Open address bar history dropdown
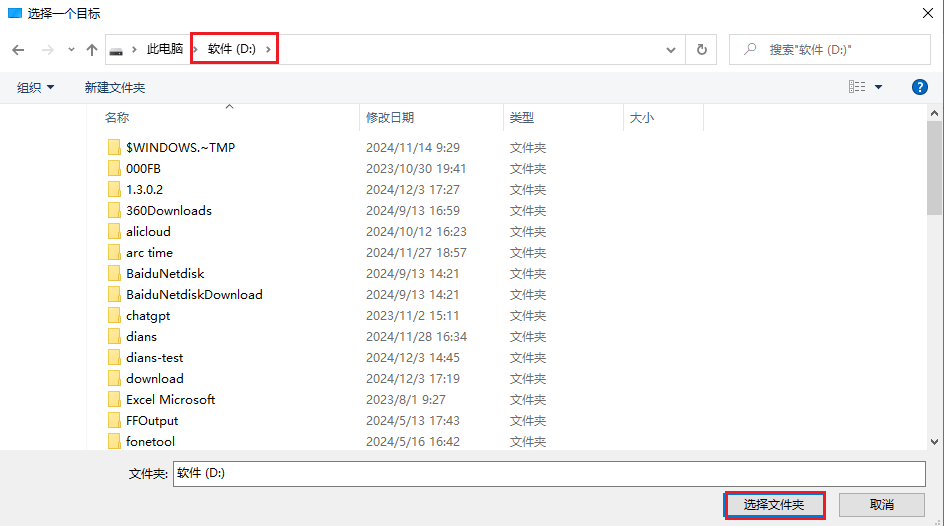 point(671,50)
